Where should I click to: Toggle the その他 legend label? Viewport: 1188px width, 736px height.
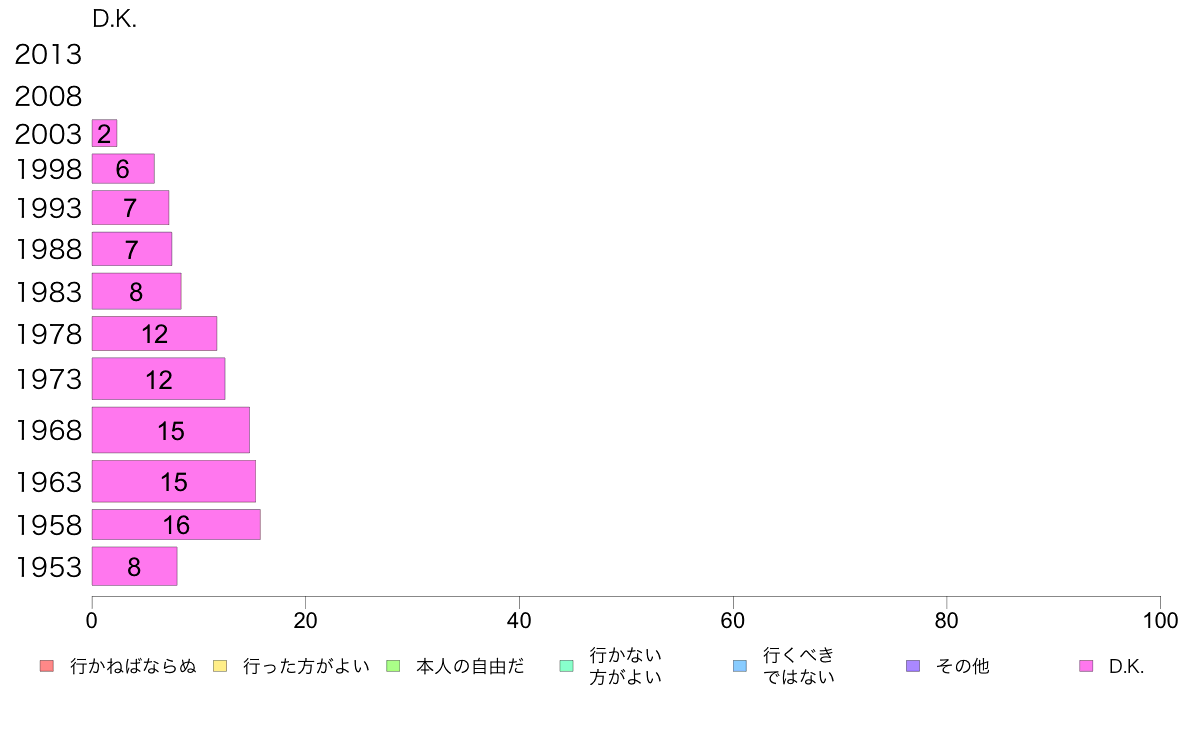962,666
